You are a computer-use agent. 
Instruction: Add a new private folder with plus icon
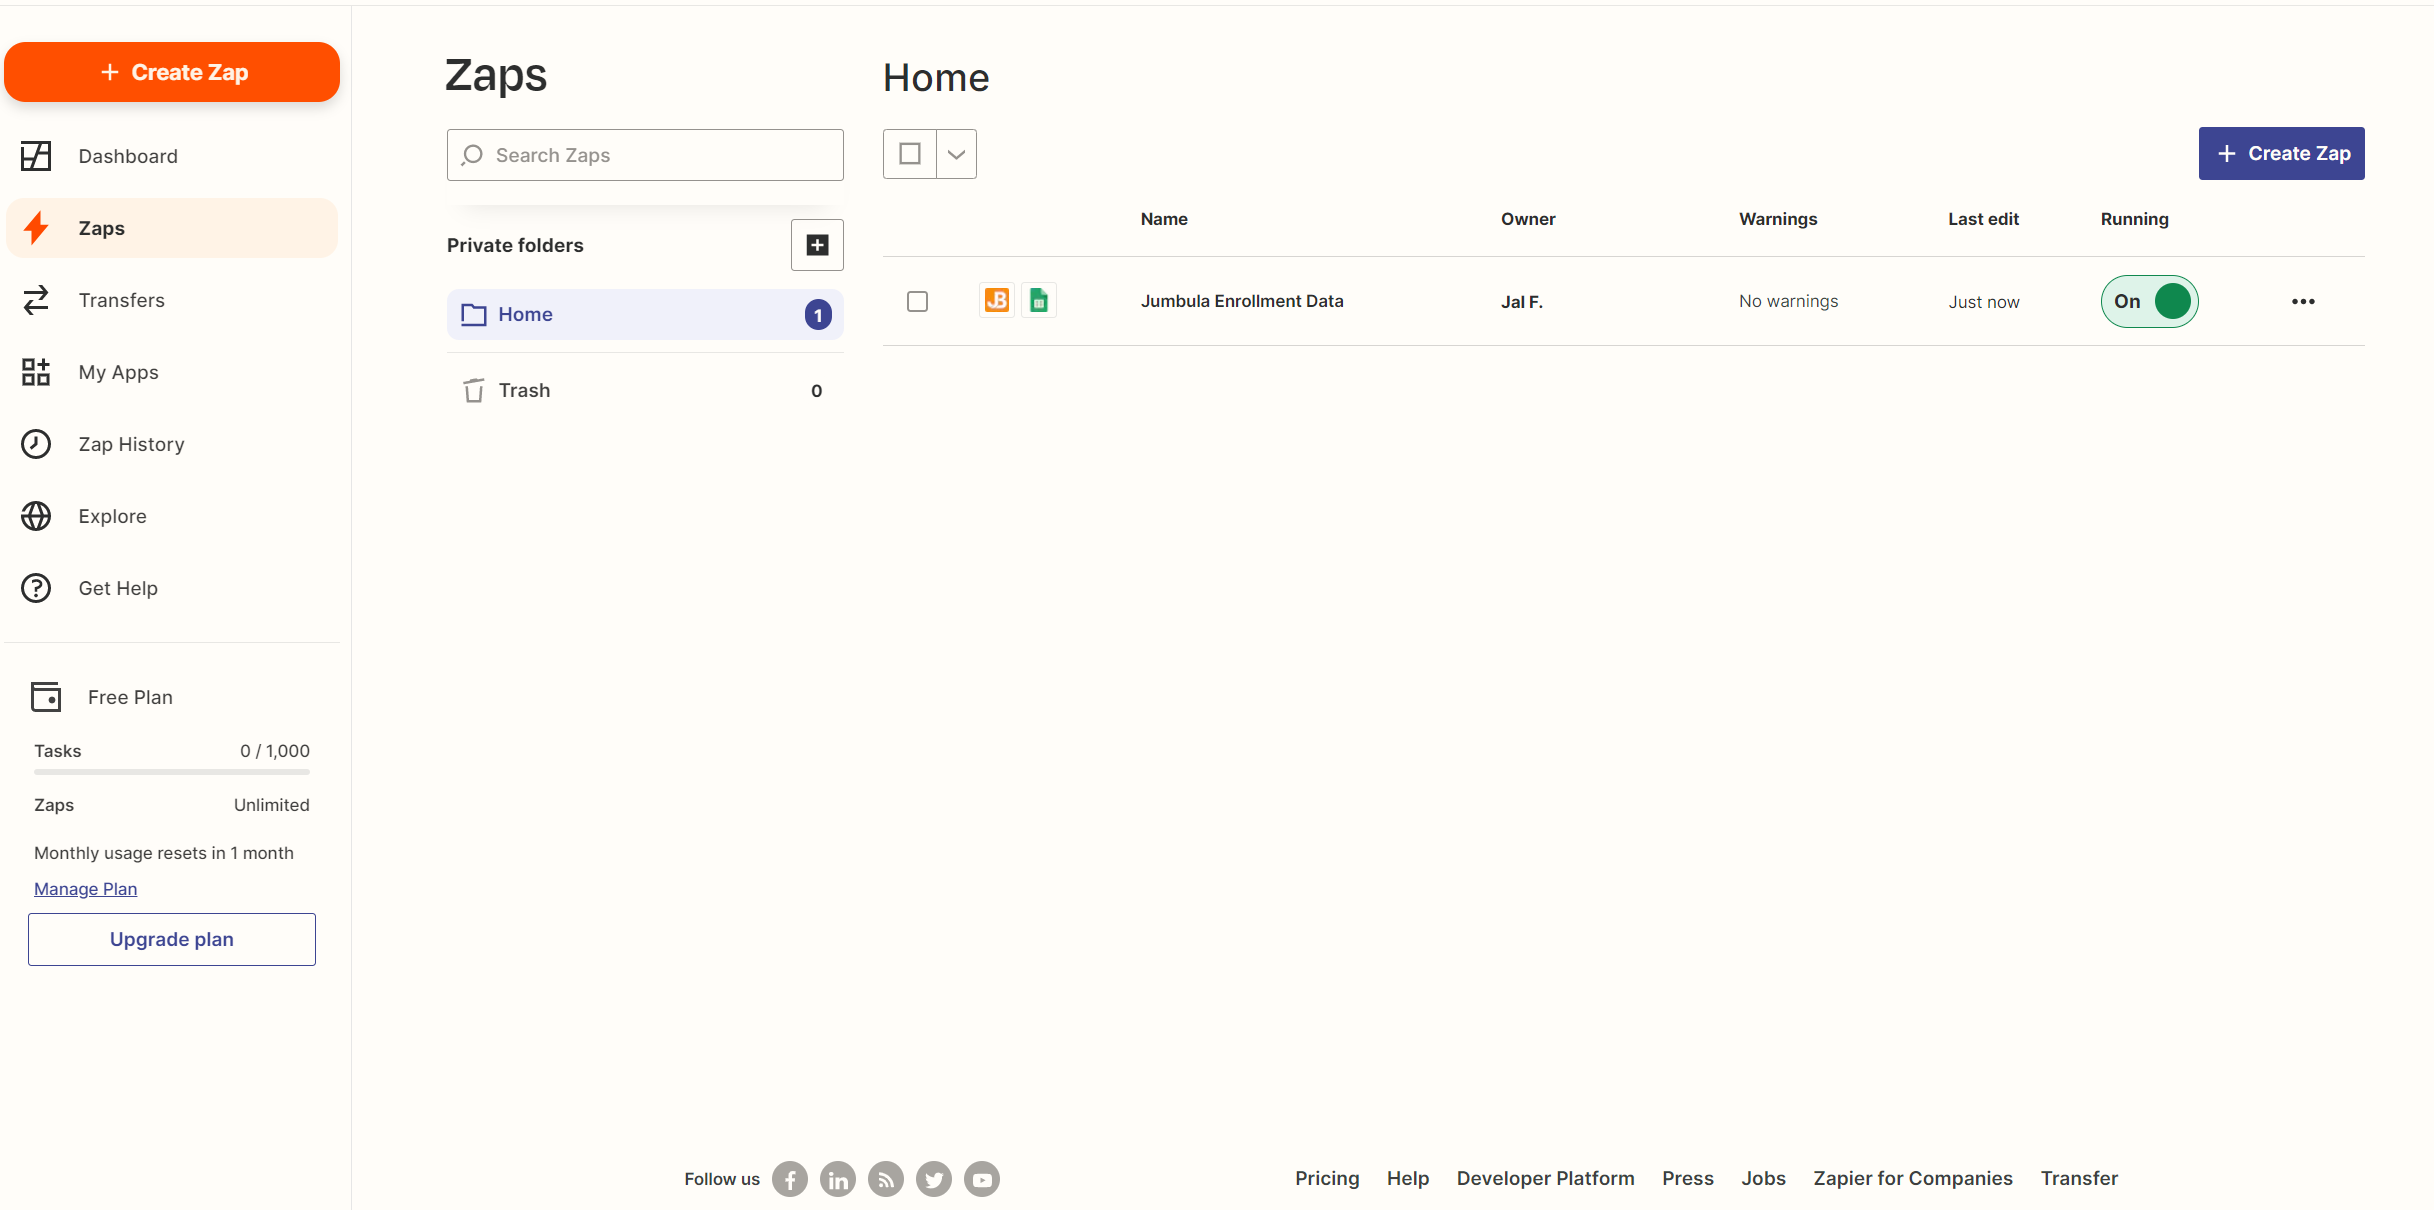tap(817, 245)
